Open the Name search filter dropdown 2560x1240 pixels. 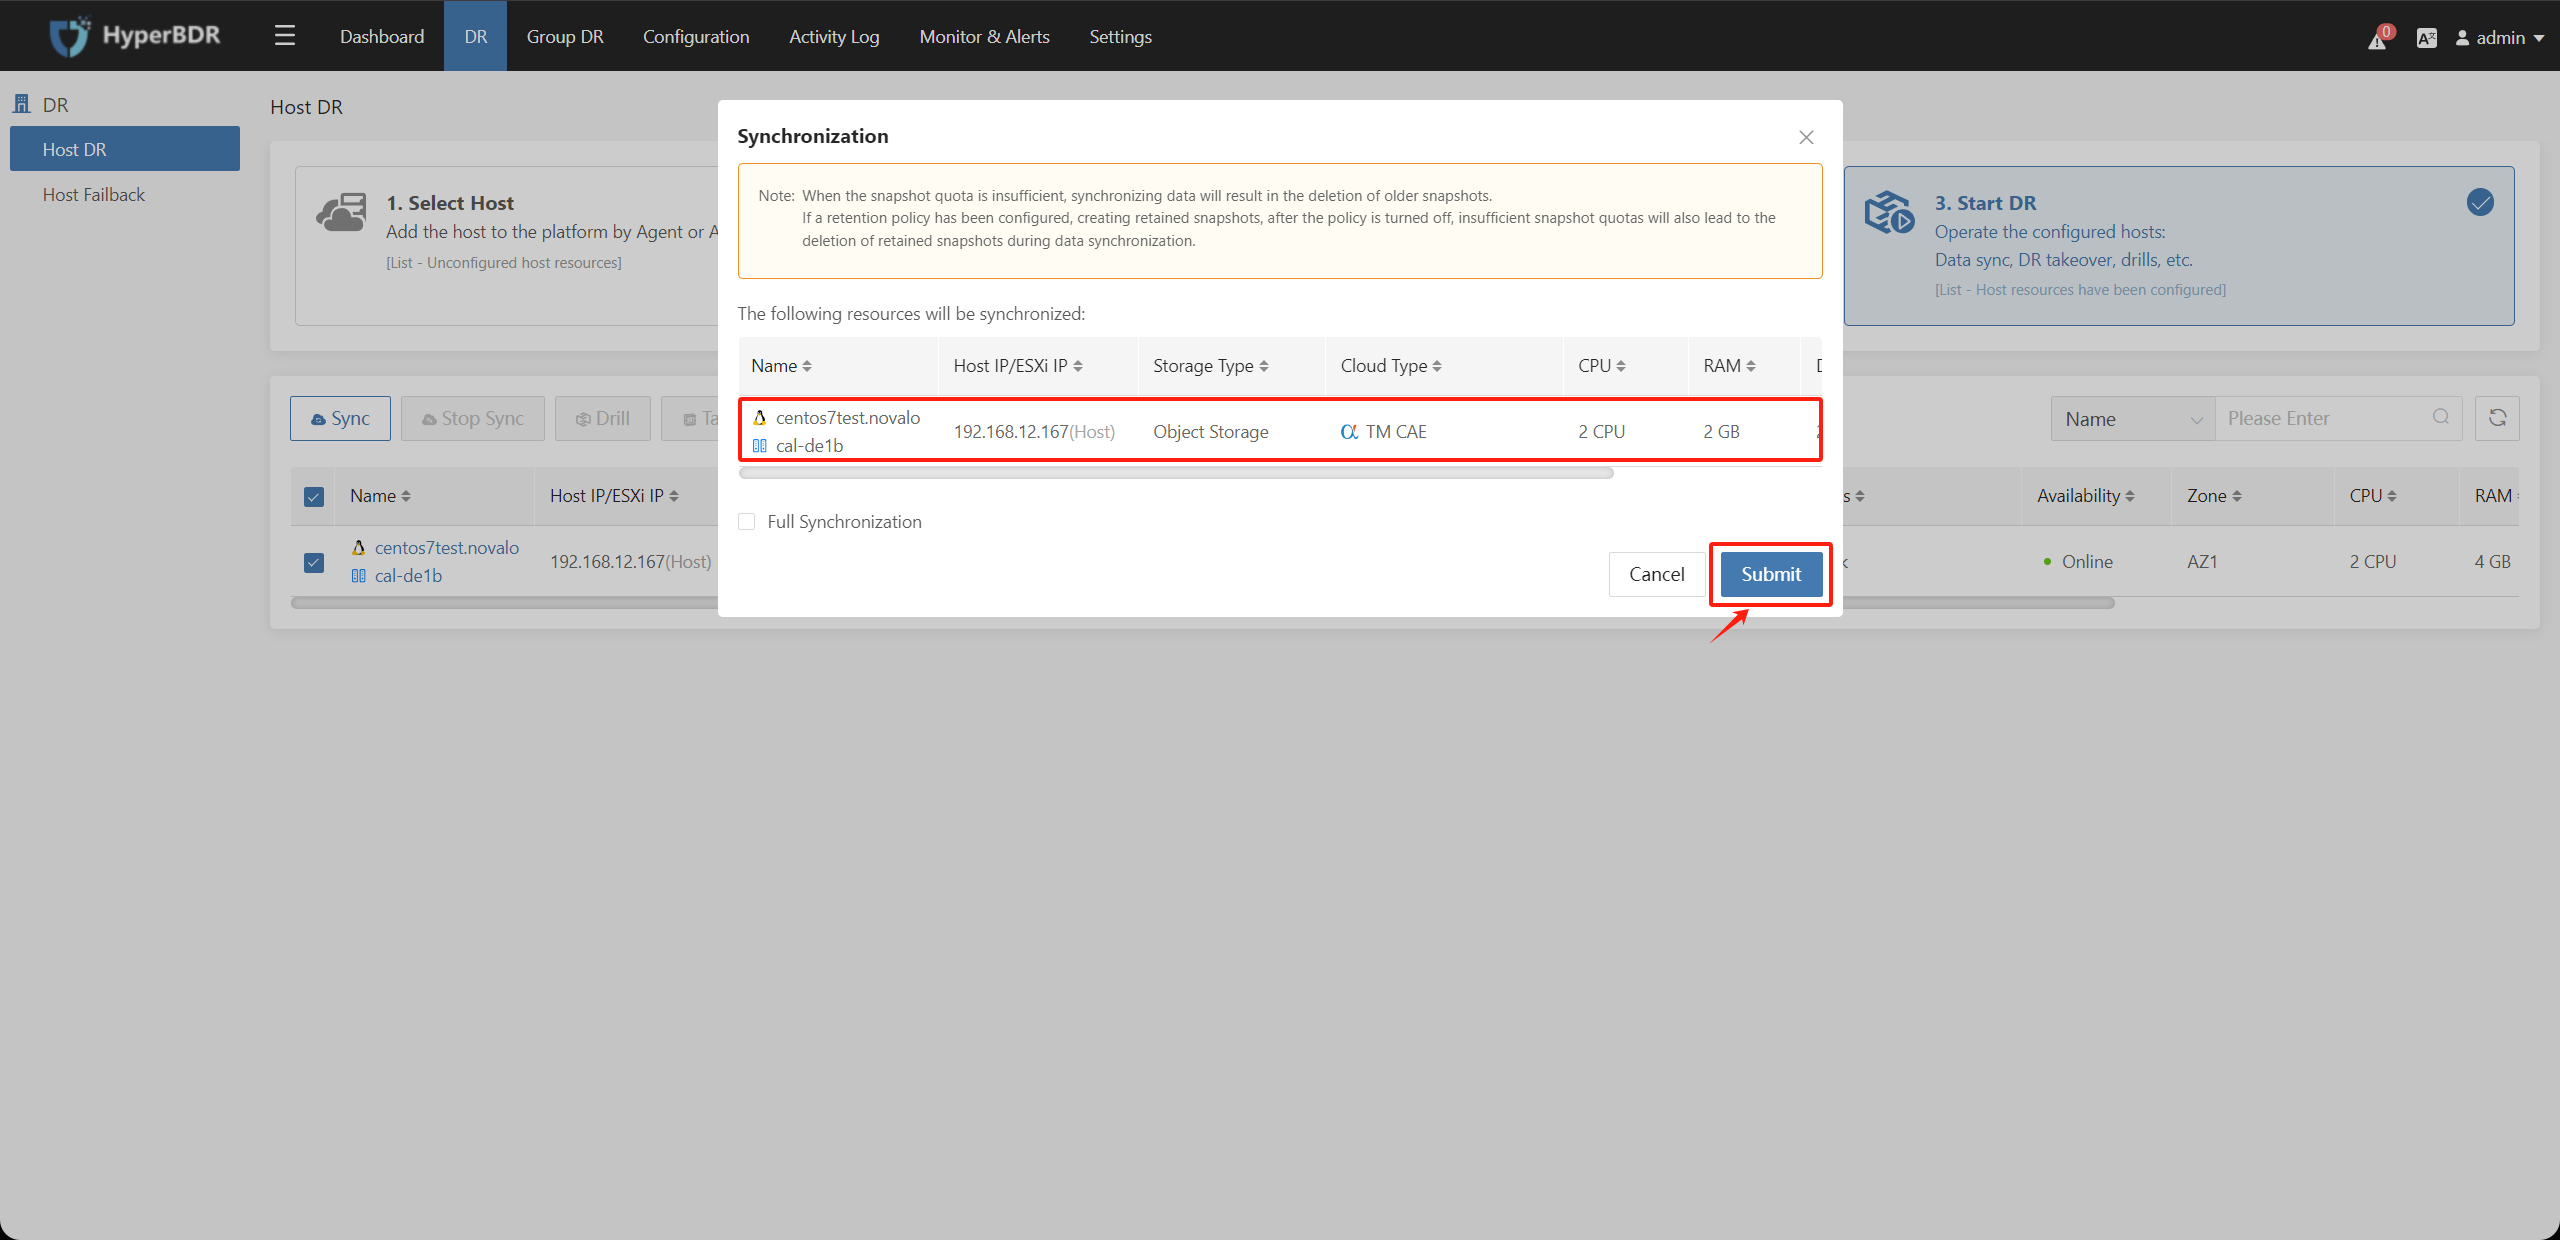2133,419
